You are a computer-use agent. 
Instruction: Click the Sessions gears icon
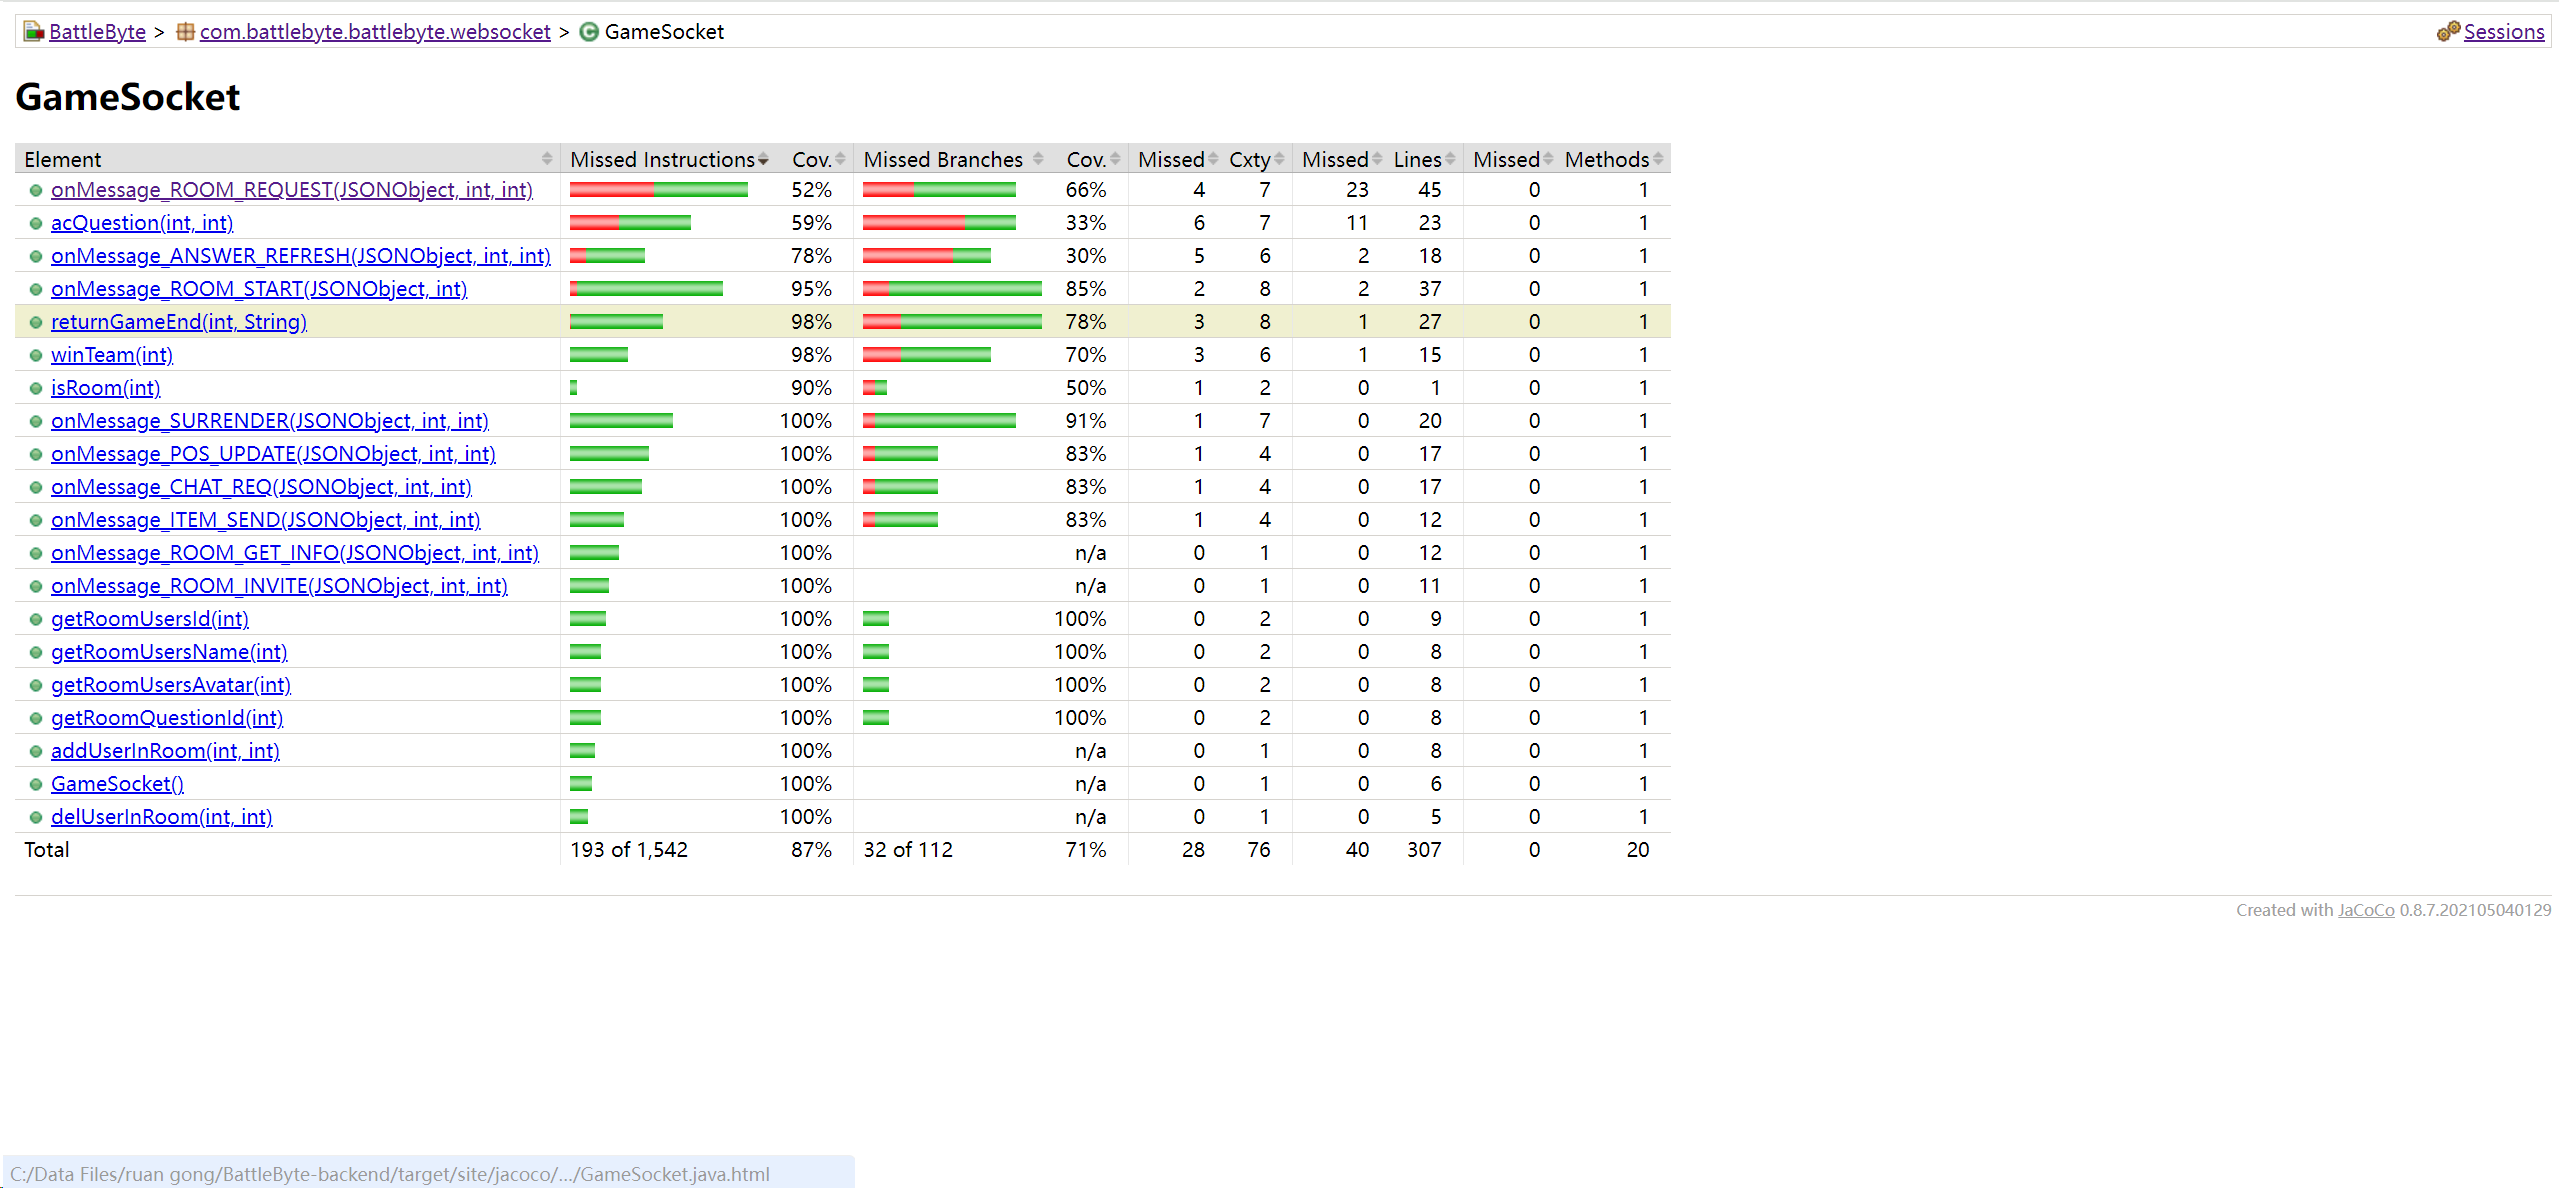(x=2447, y=32)
